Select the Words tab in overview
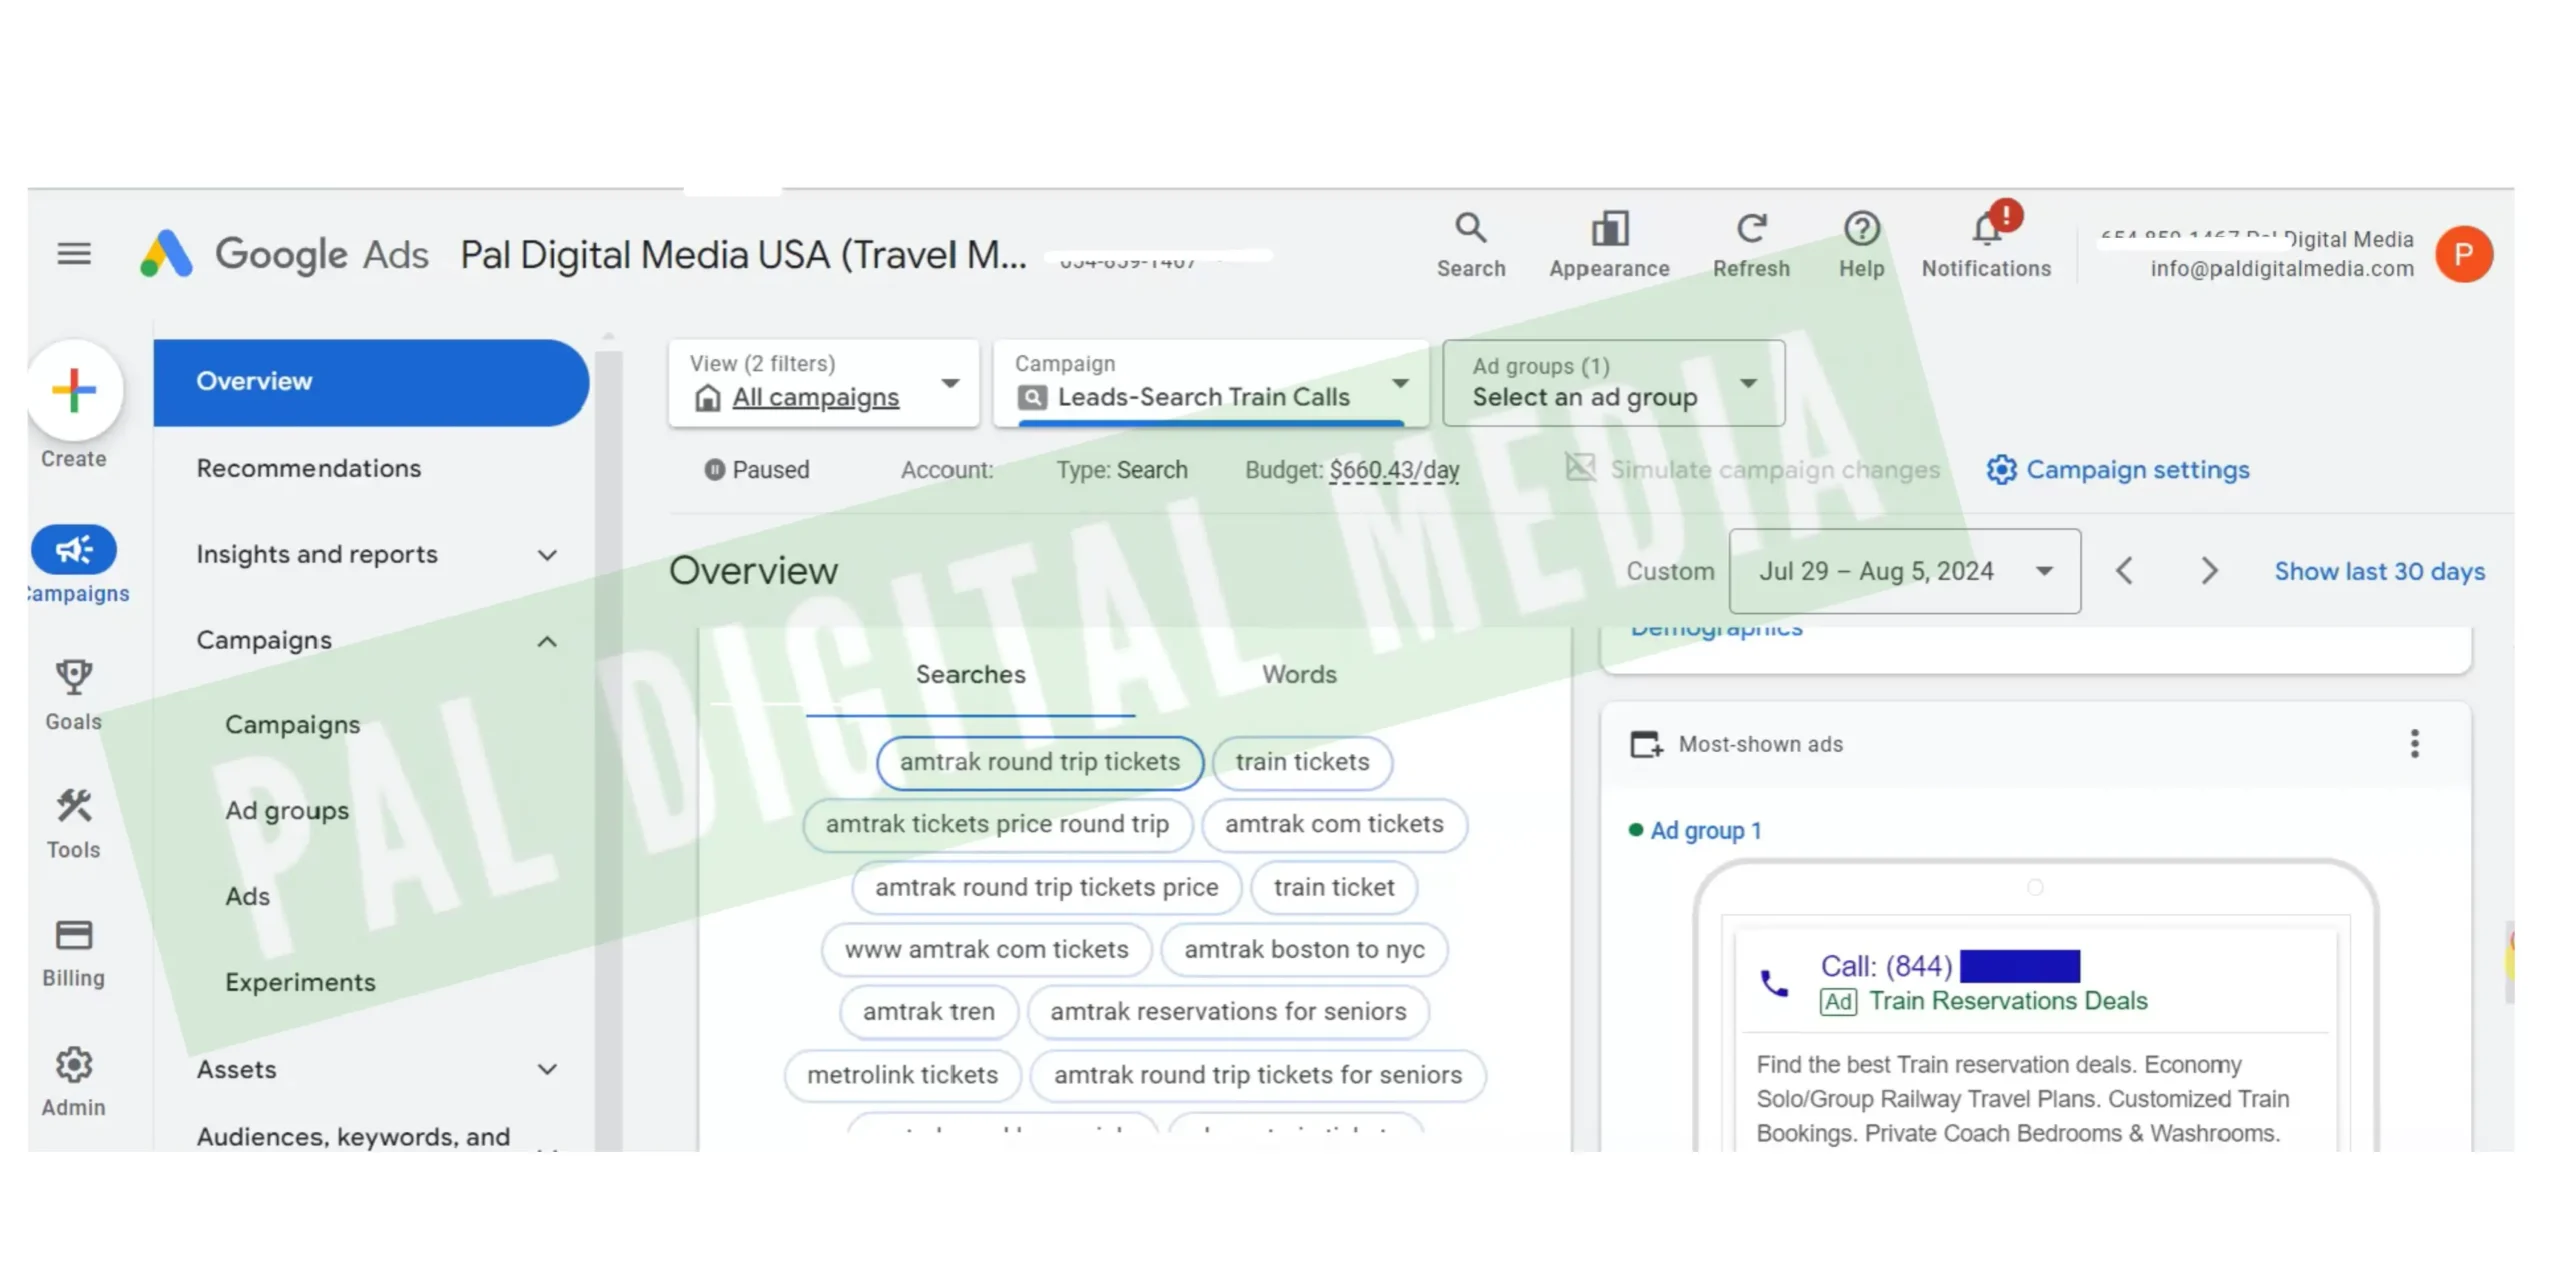2560x1280 pixels. (x=1298, y=674)
